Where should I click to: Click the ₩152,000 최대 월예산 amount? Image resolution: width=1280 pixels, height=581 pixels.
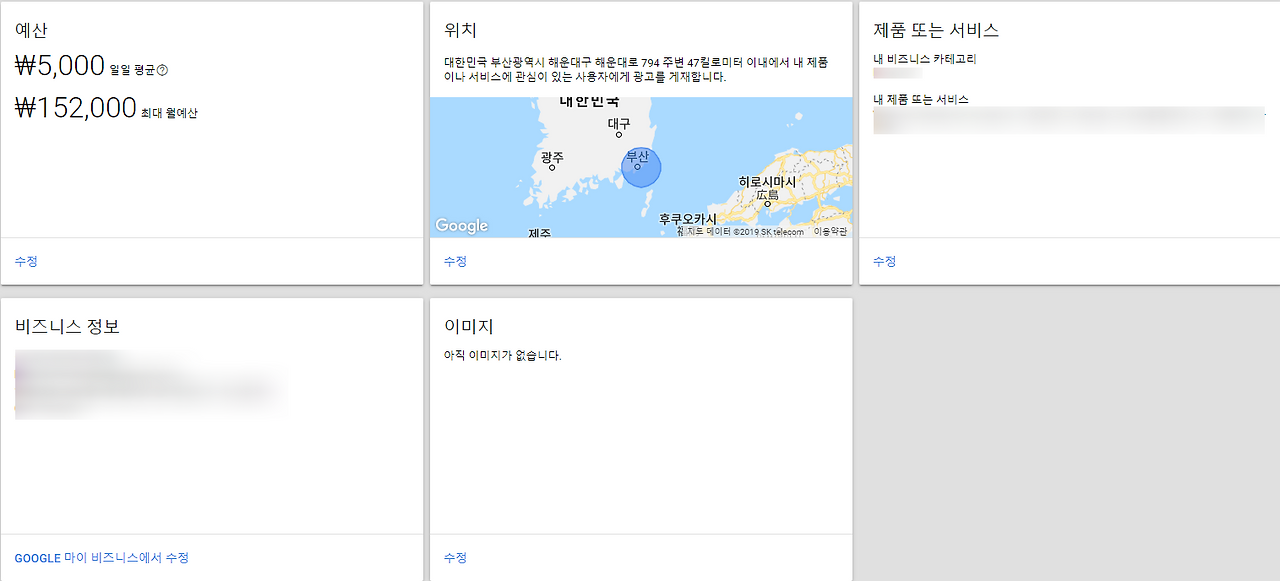pos(75,105)
